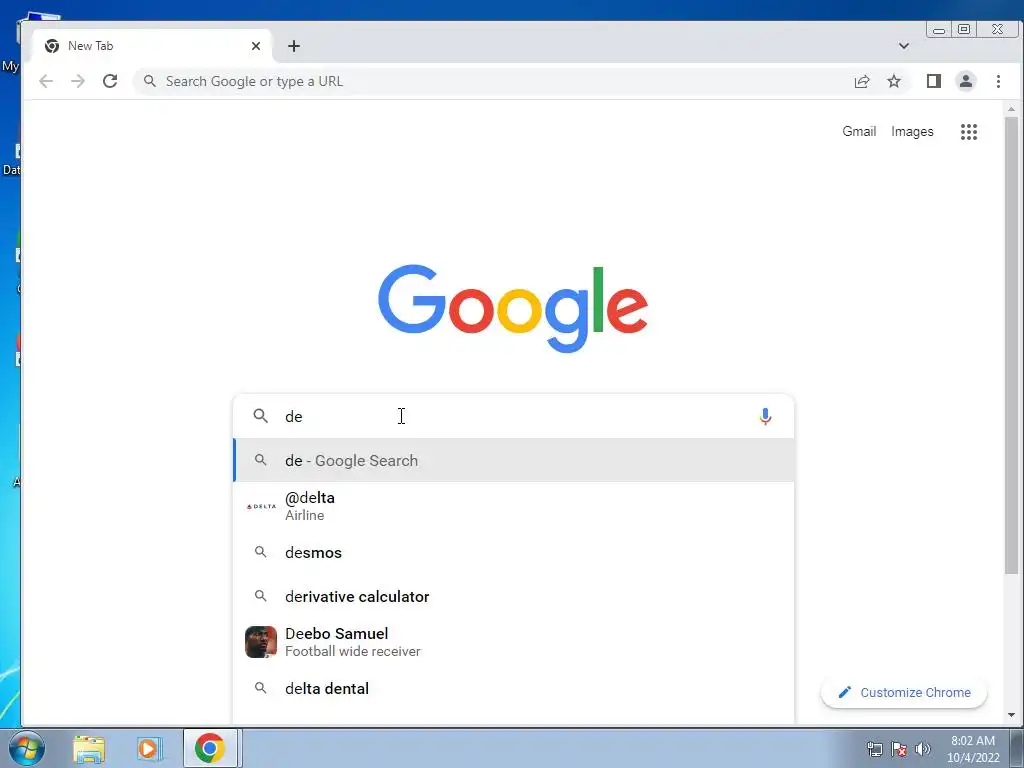
Task: Minimize the Chrome window
Action: click(x=939, y=30)
